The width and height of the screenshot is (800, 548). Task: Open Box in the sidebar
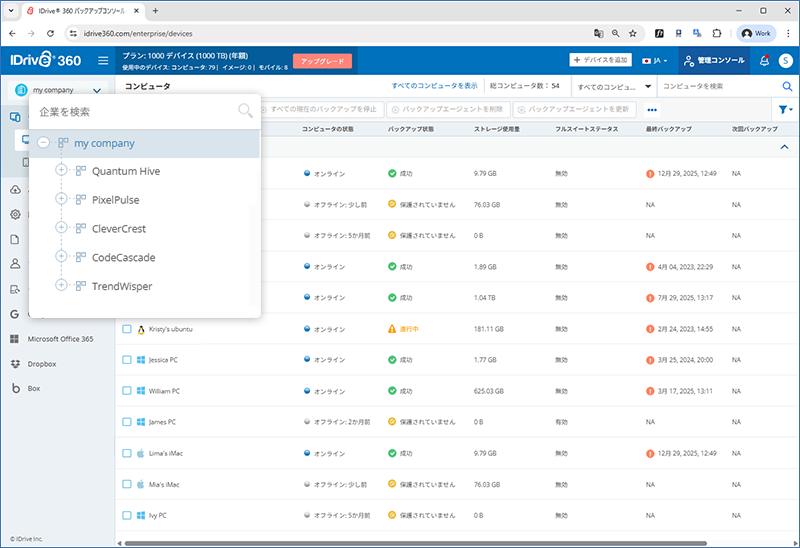(34, 388)
